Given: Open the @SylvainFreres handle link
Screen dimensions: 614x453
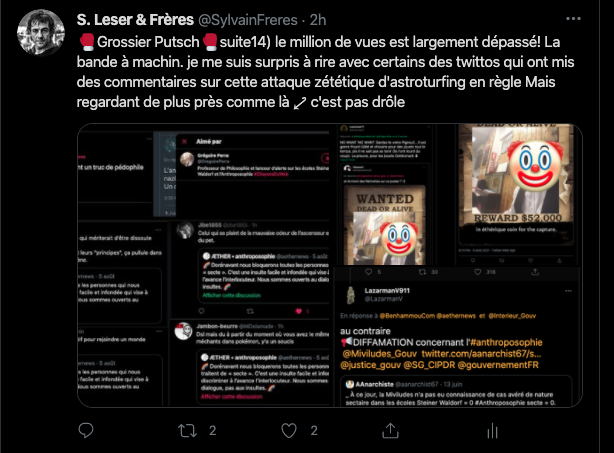Looking at the screenshot, I should coord(248,20).
